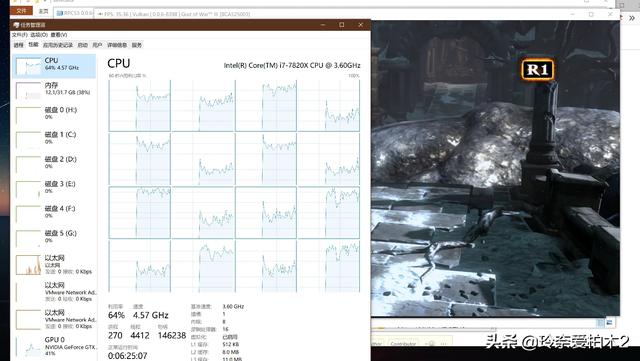Click the first logical processor graph

pos(140,105)
